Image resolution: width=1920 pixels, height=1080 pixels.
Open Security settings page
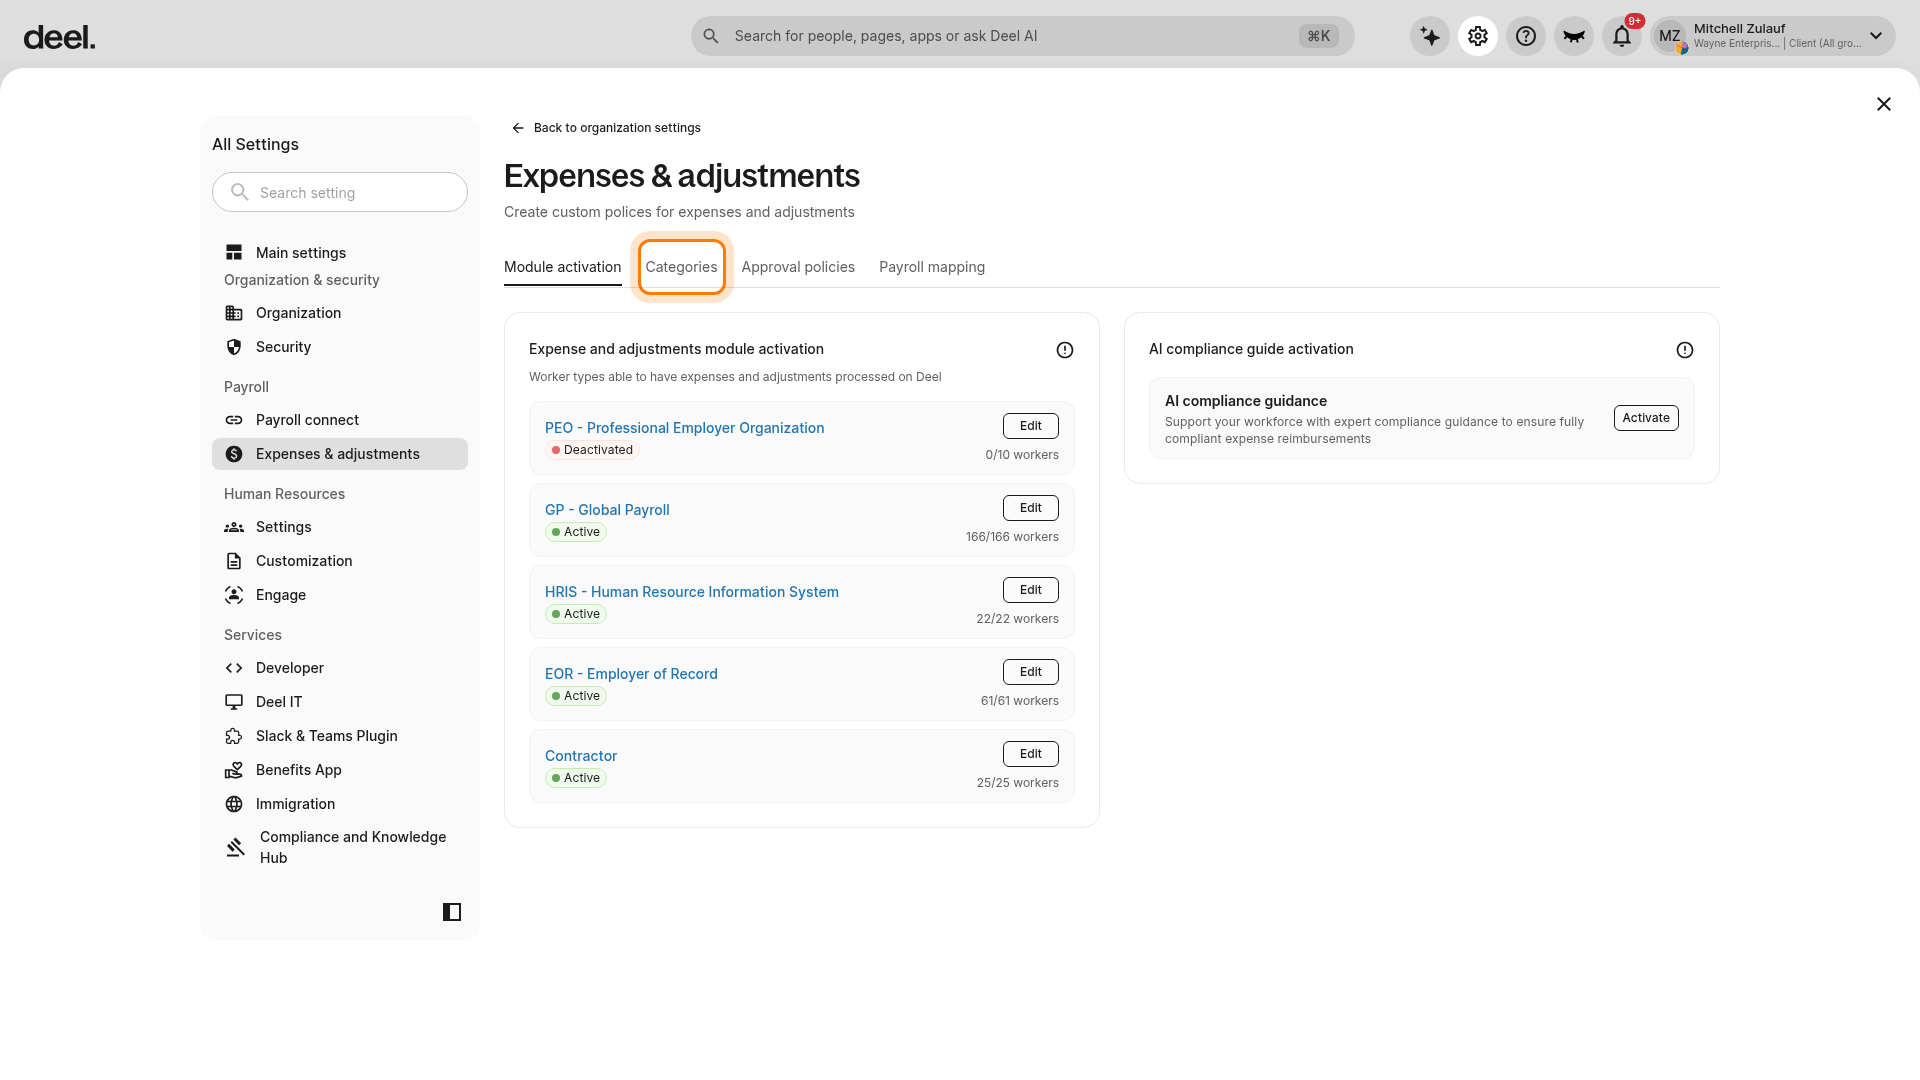340,347
